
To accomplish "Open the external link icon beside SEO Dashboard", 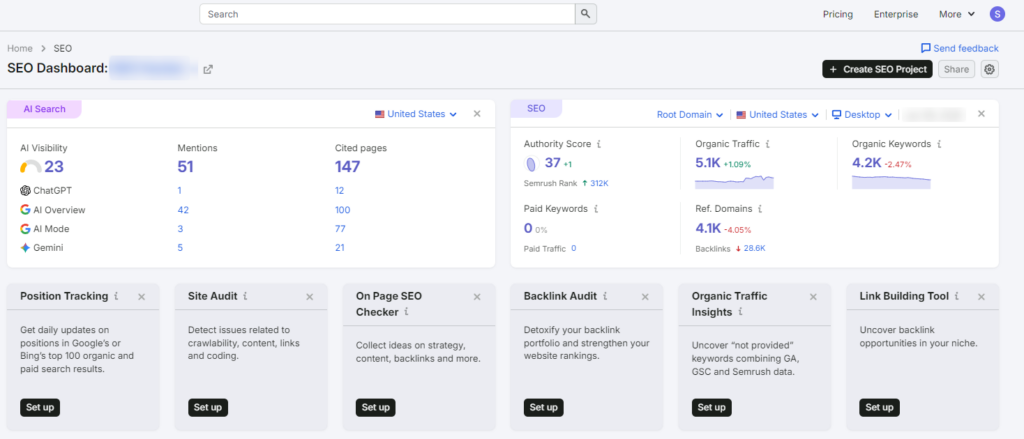I will (x=208, y=69).
